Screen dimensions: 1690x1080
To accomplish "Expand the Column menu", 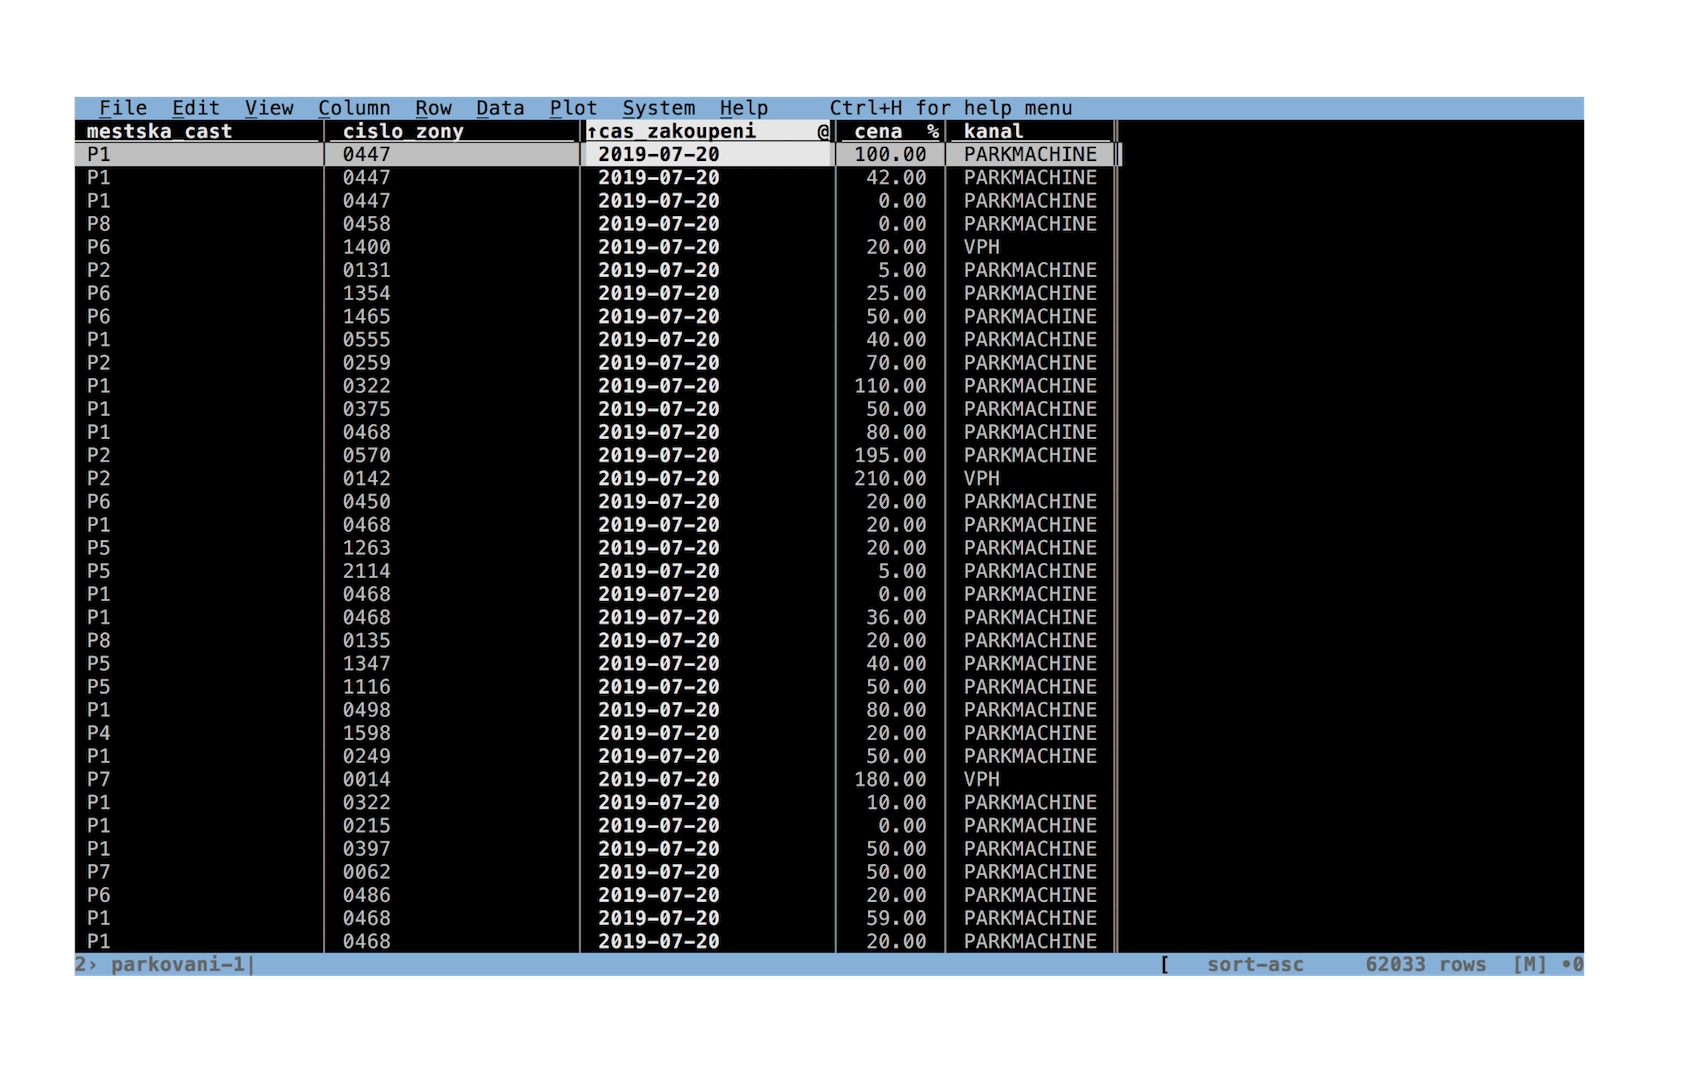I will click(x=354, y=108).
